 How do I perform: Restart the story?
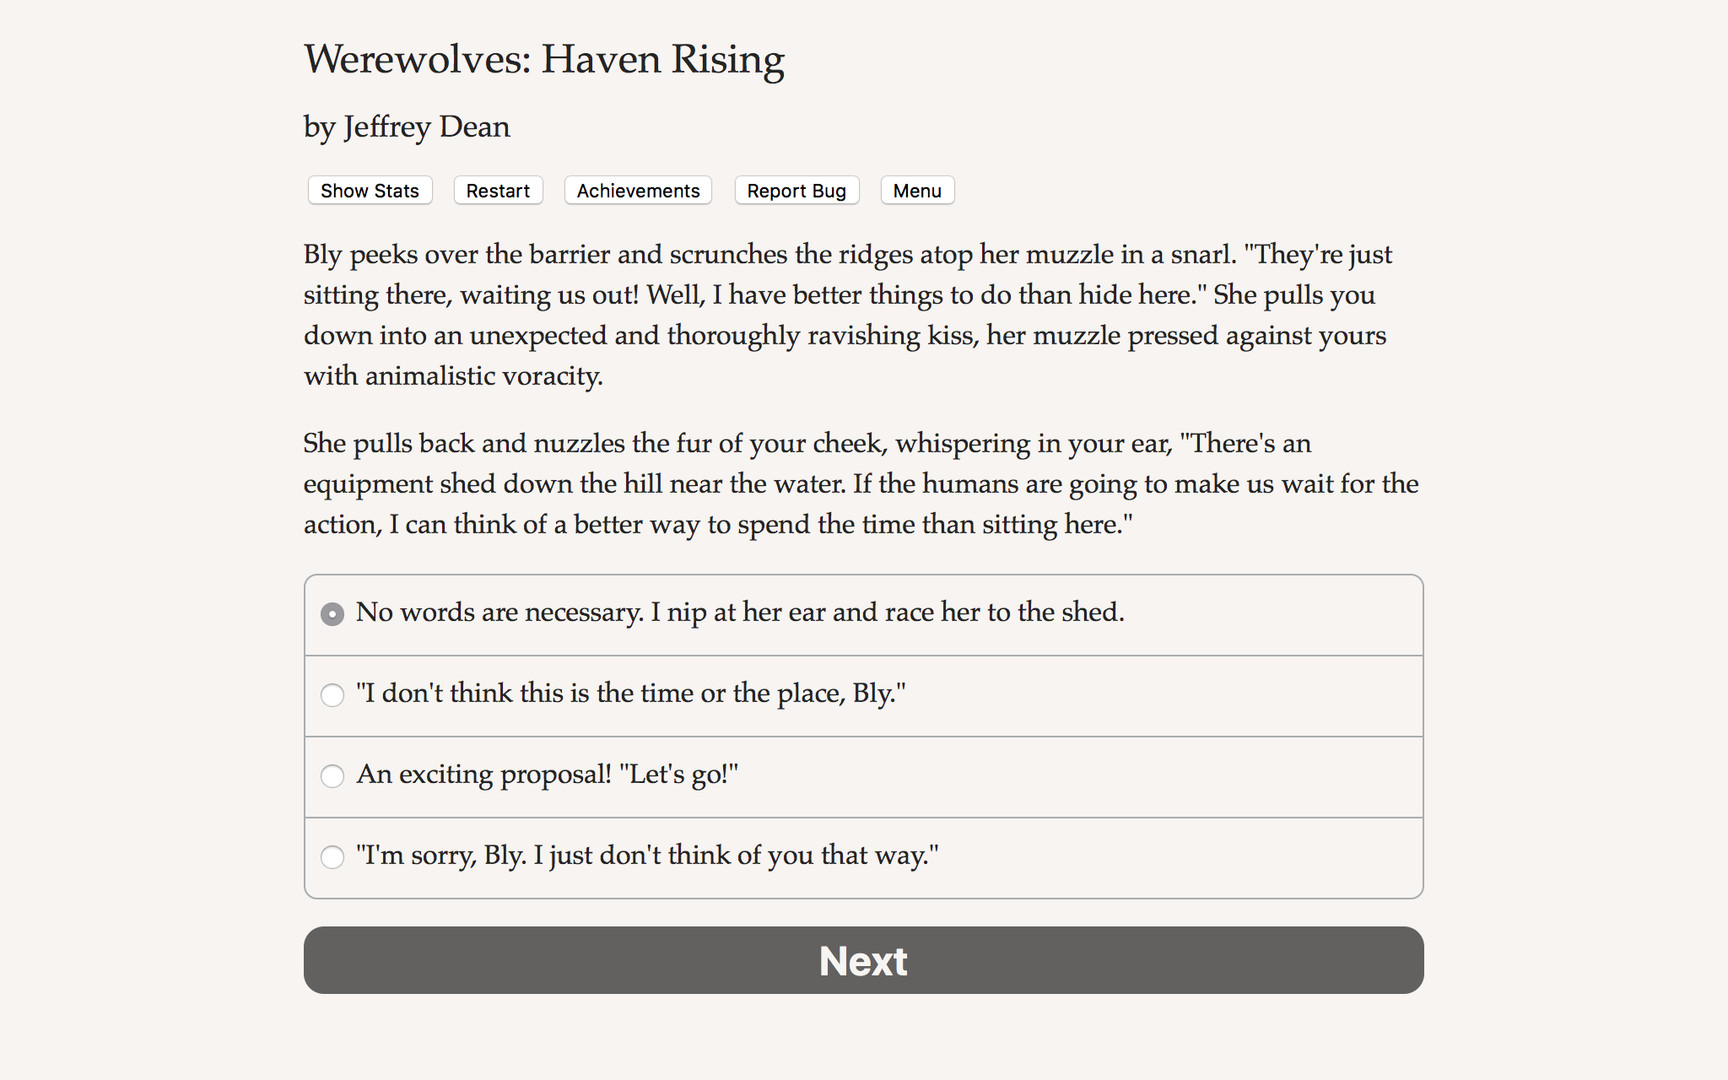(497, 190)
